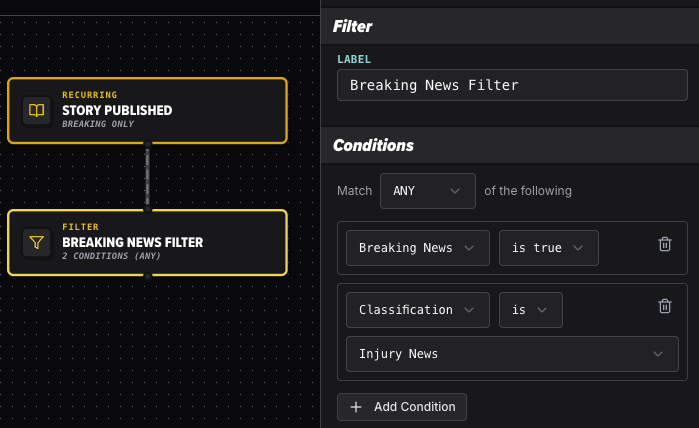Open the 'is true' operator dropdown
This screenshot has height=428, width=699.
point(548,248)
